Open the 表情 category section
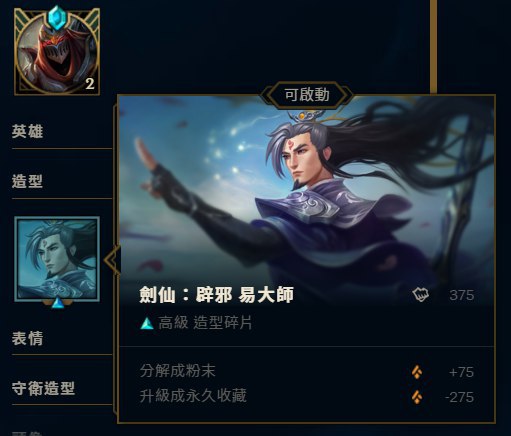This screenshot has height=436, width=511. (28, 338)
